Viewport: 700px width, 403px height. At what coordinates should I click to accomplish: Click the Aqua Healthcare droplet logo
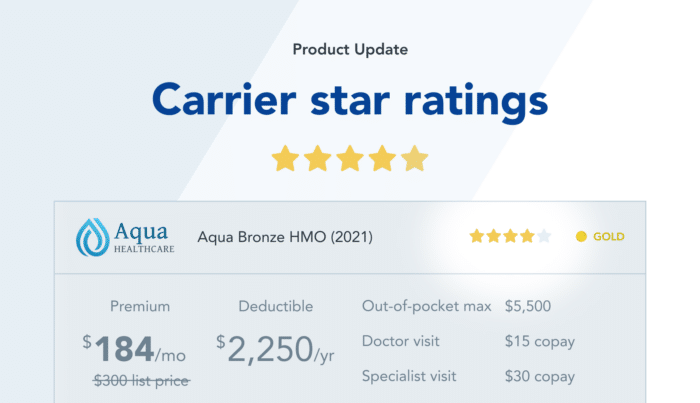tap(92, 237)
